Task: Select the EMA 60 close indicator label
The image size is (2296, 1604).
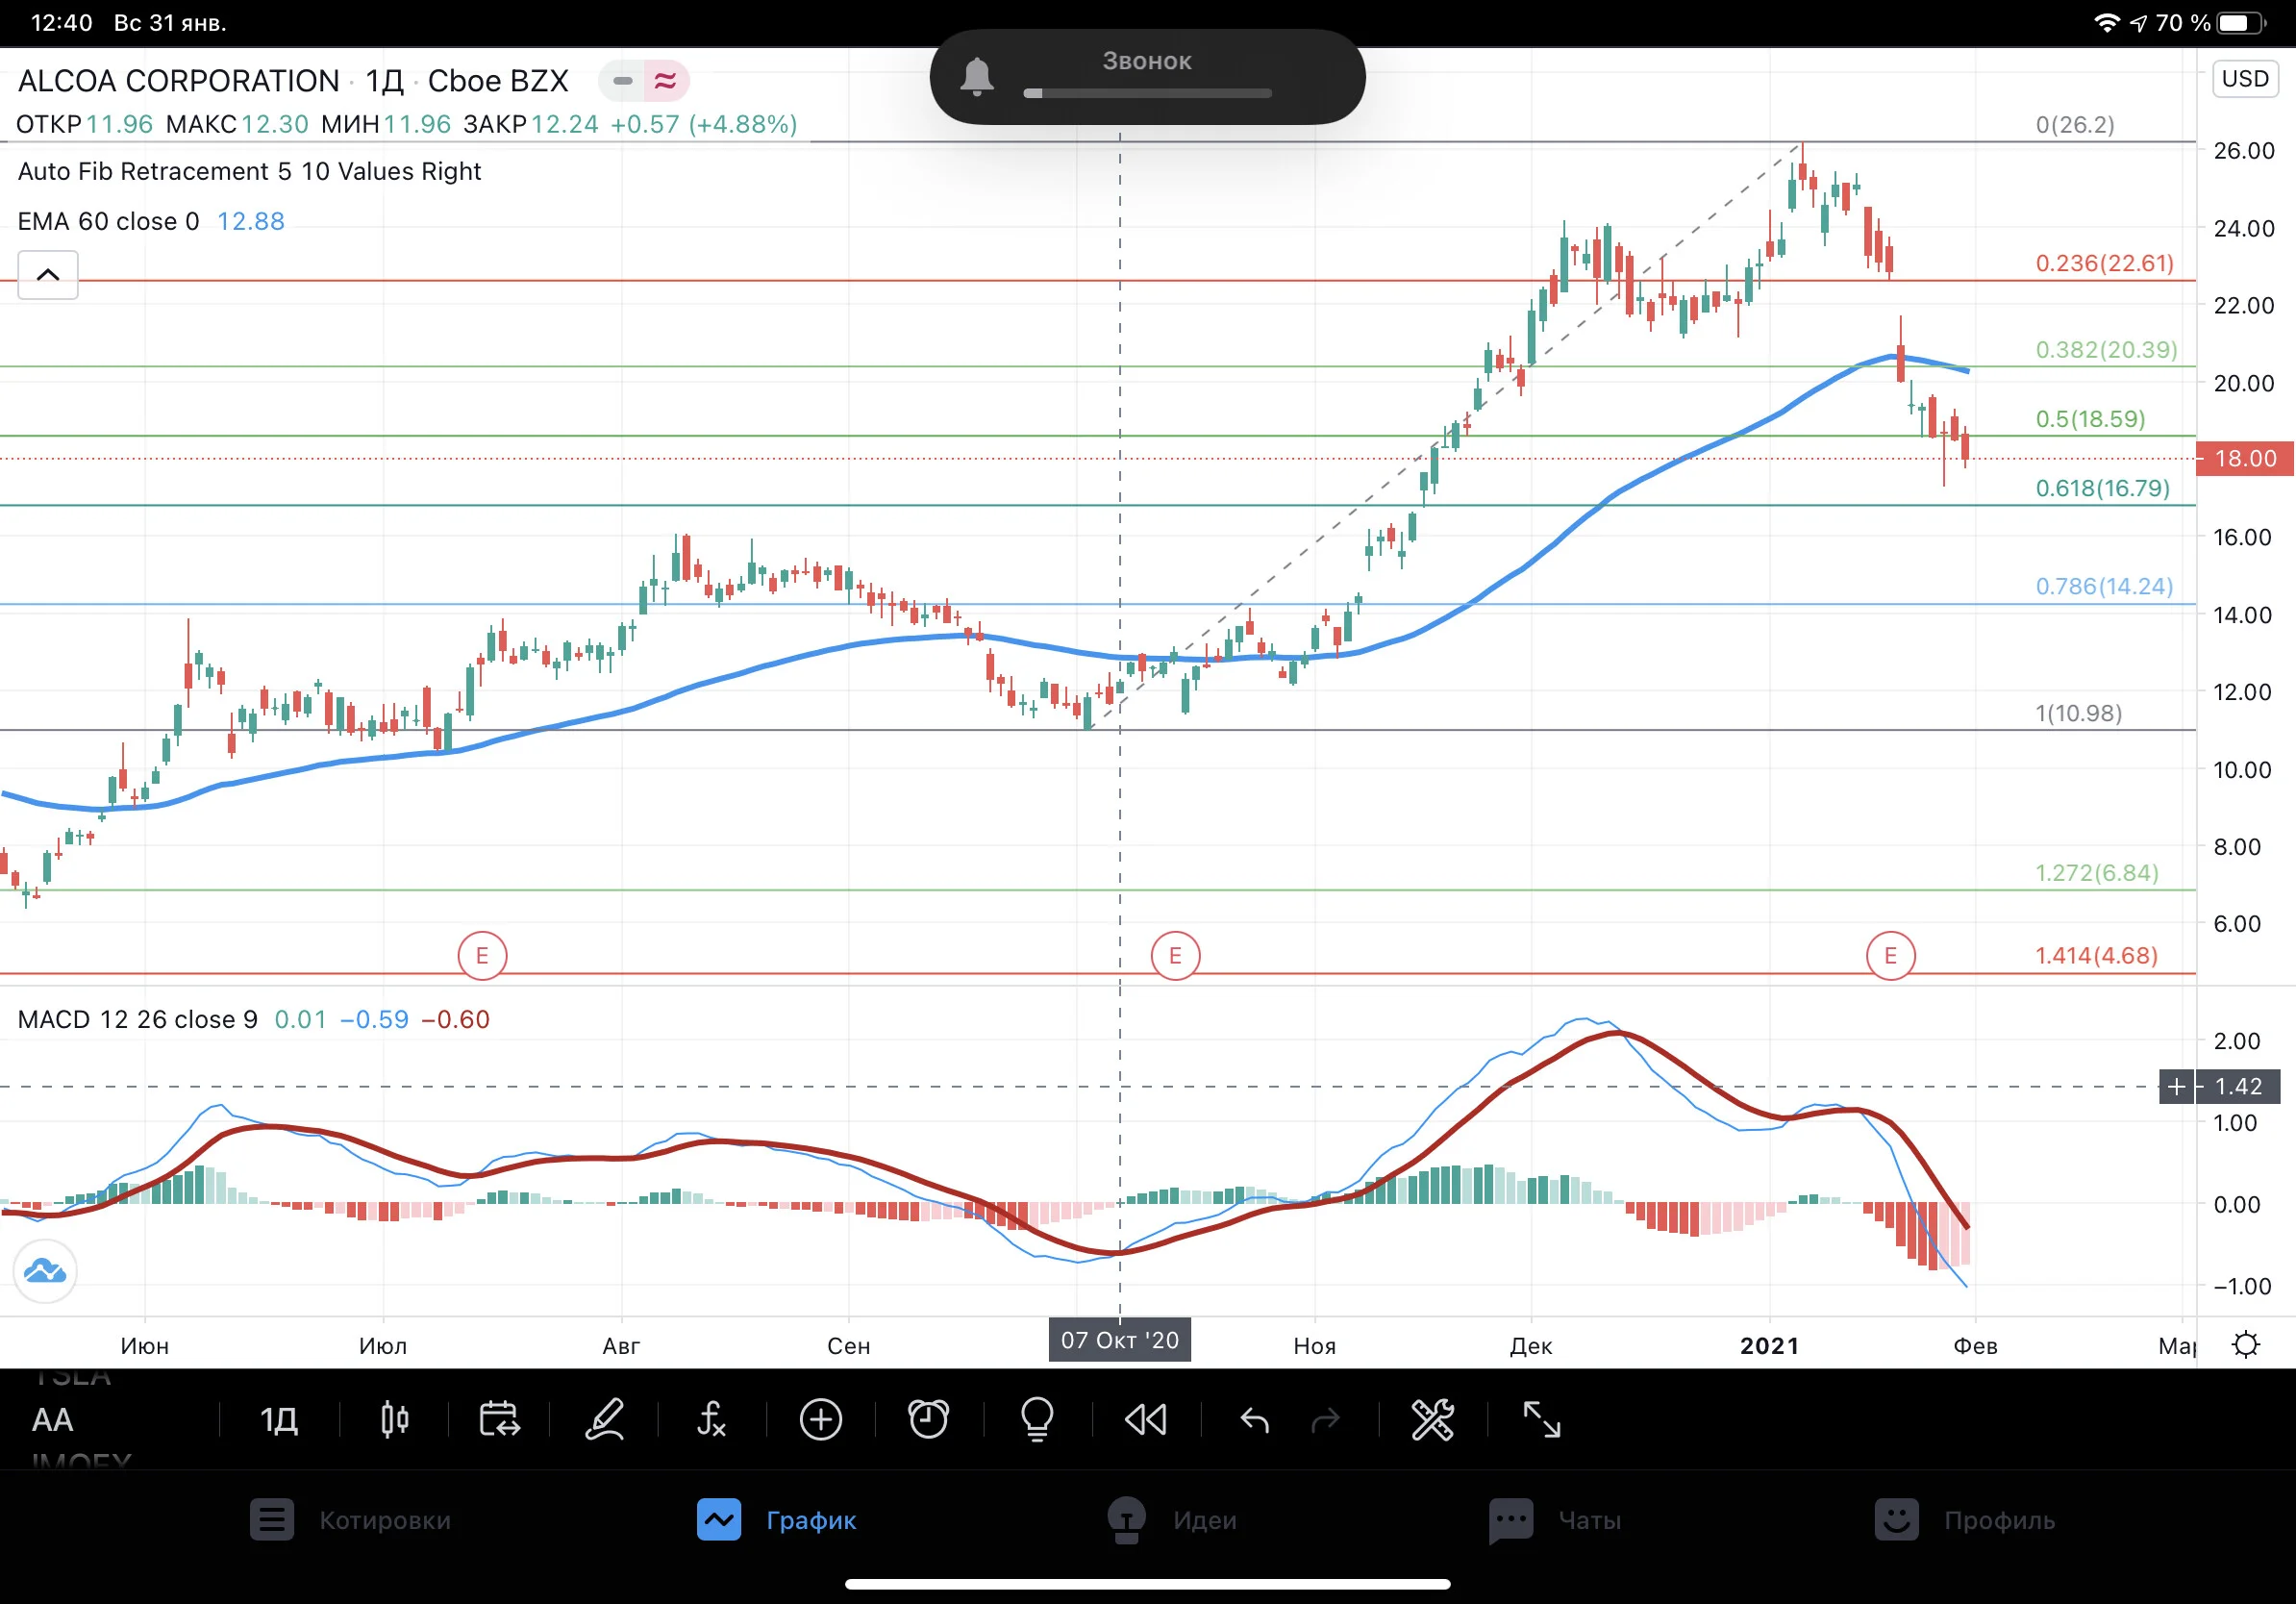Action: 109,221
